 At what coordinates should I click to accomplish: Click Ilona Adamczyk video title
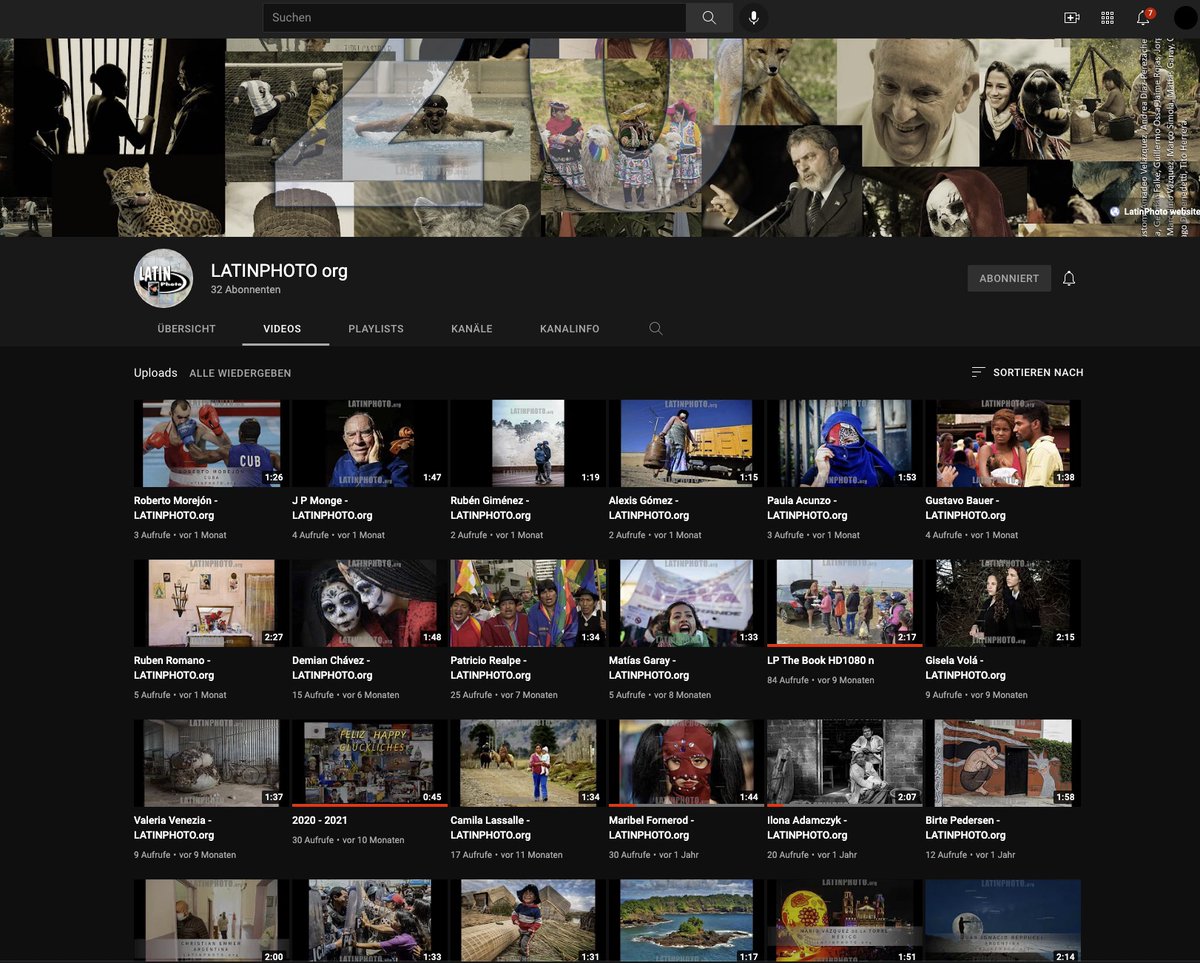pyautogui.click(x=809, y=828)
